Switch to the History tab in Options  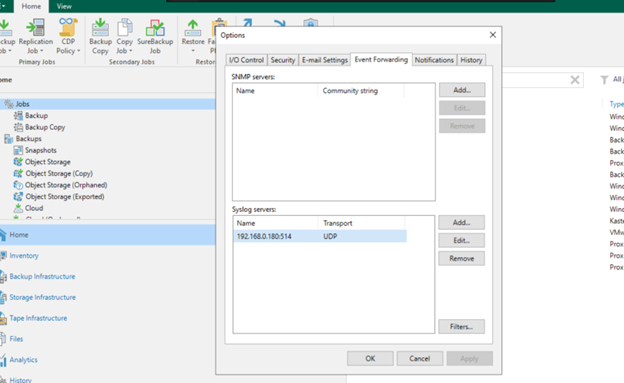(471, 60)
